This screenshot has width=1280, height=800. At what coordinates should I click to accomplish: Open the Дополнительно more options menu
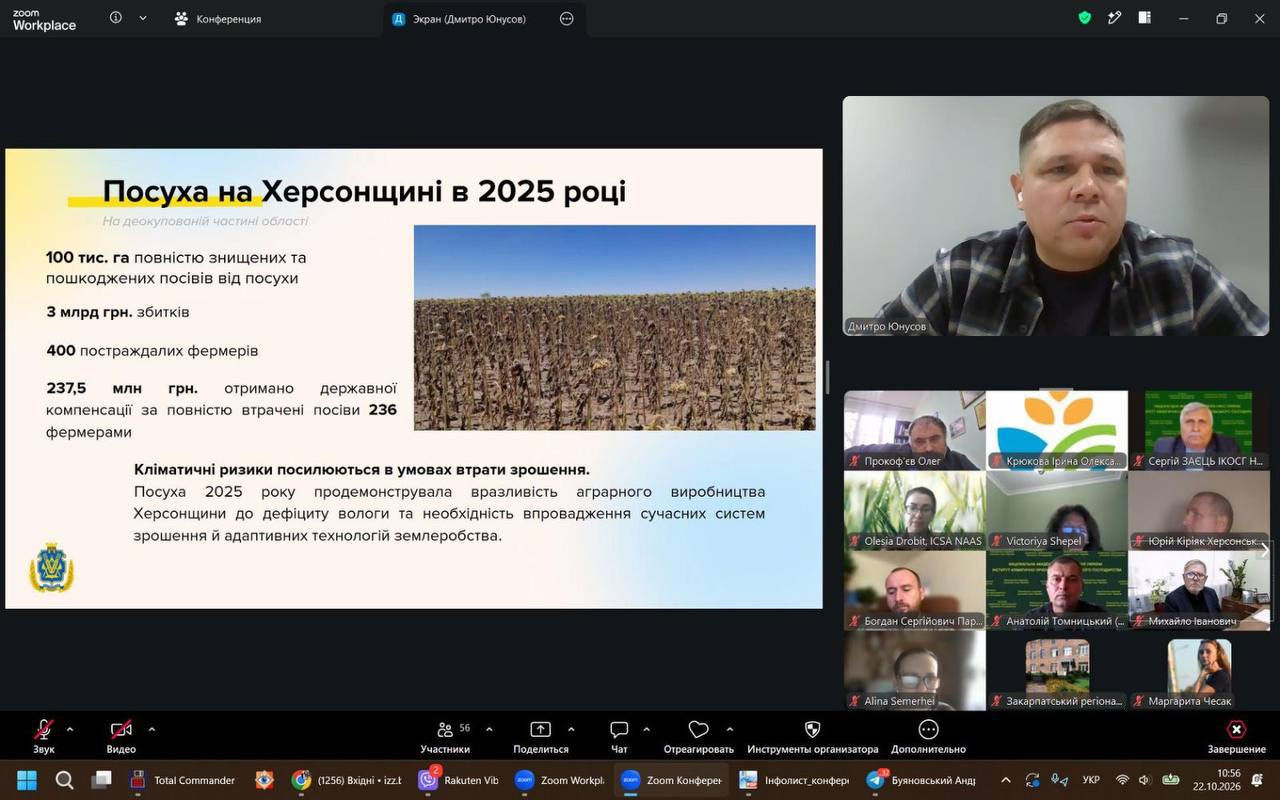tap(928, 736)
